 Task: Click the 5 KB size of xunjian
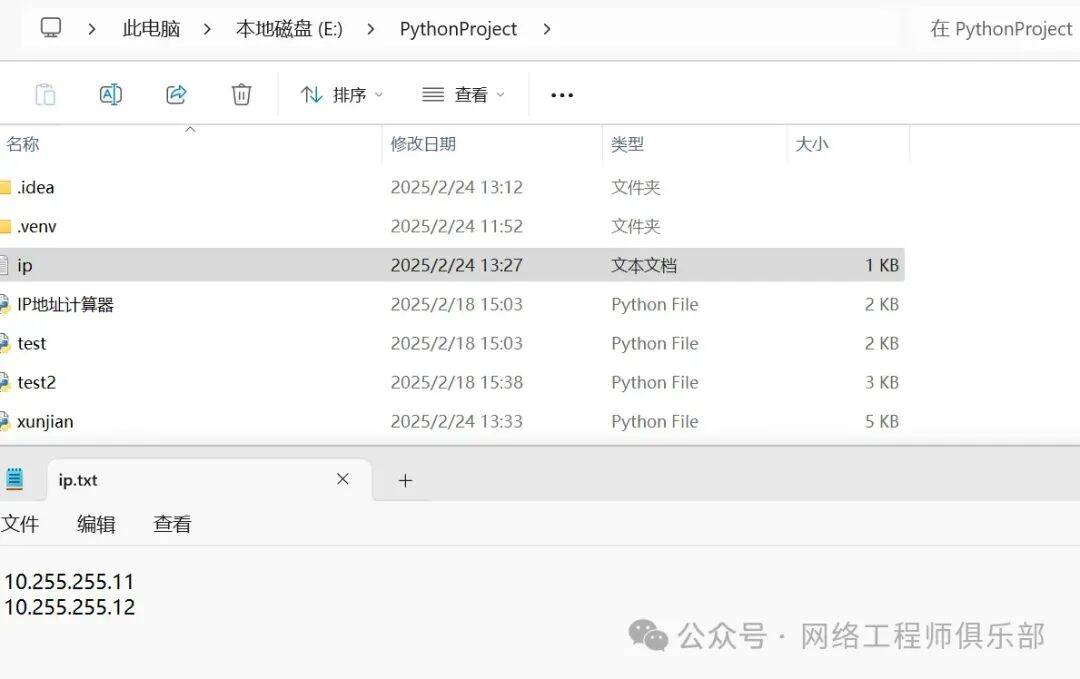pos(882,421)
